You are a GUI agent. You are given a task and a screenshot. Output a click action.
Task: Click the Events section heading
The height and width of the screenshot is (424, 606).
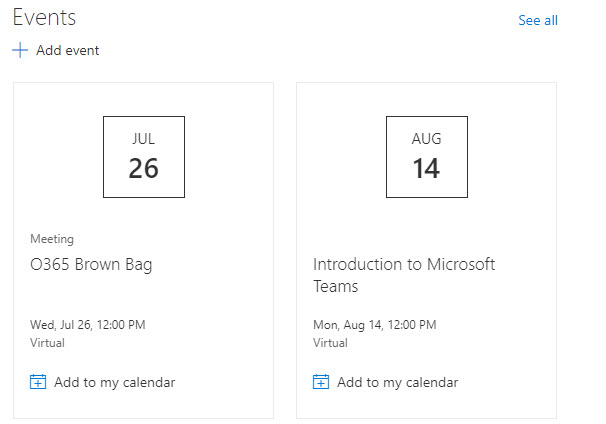[x=44, y=17]
